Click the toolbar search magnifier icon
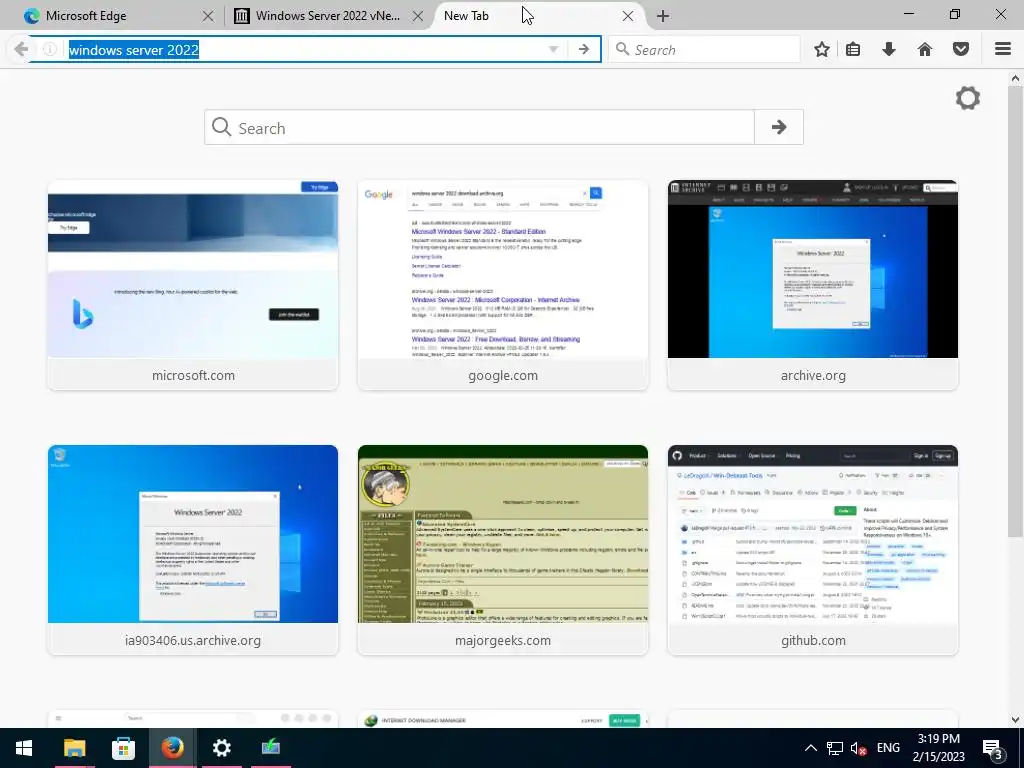This screenshot has height=768, width=1024. [622, 50]
